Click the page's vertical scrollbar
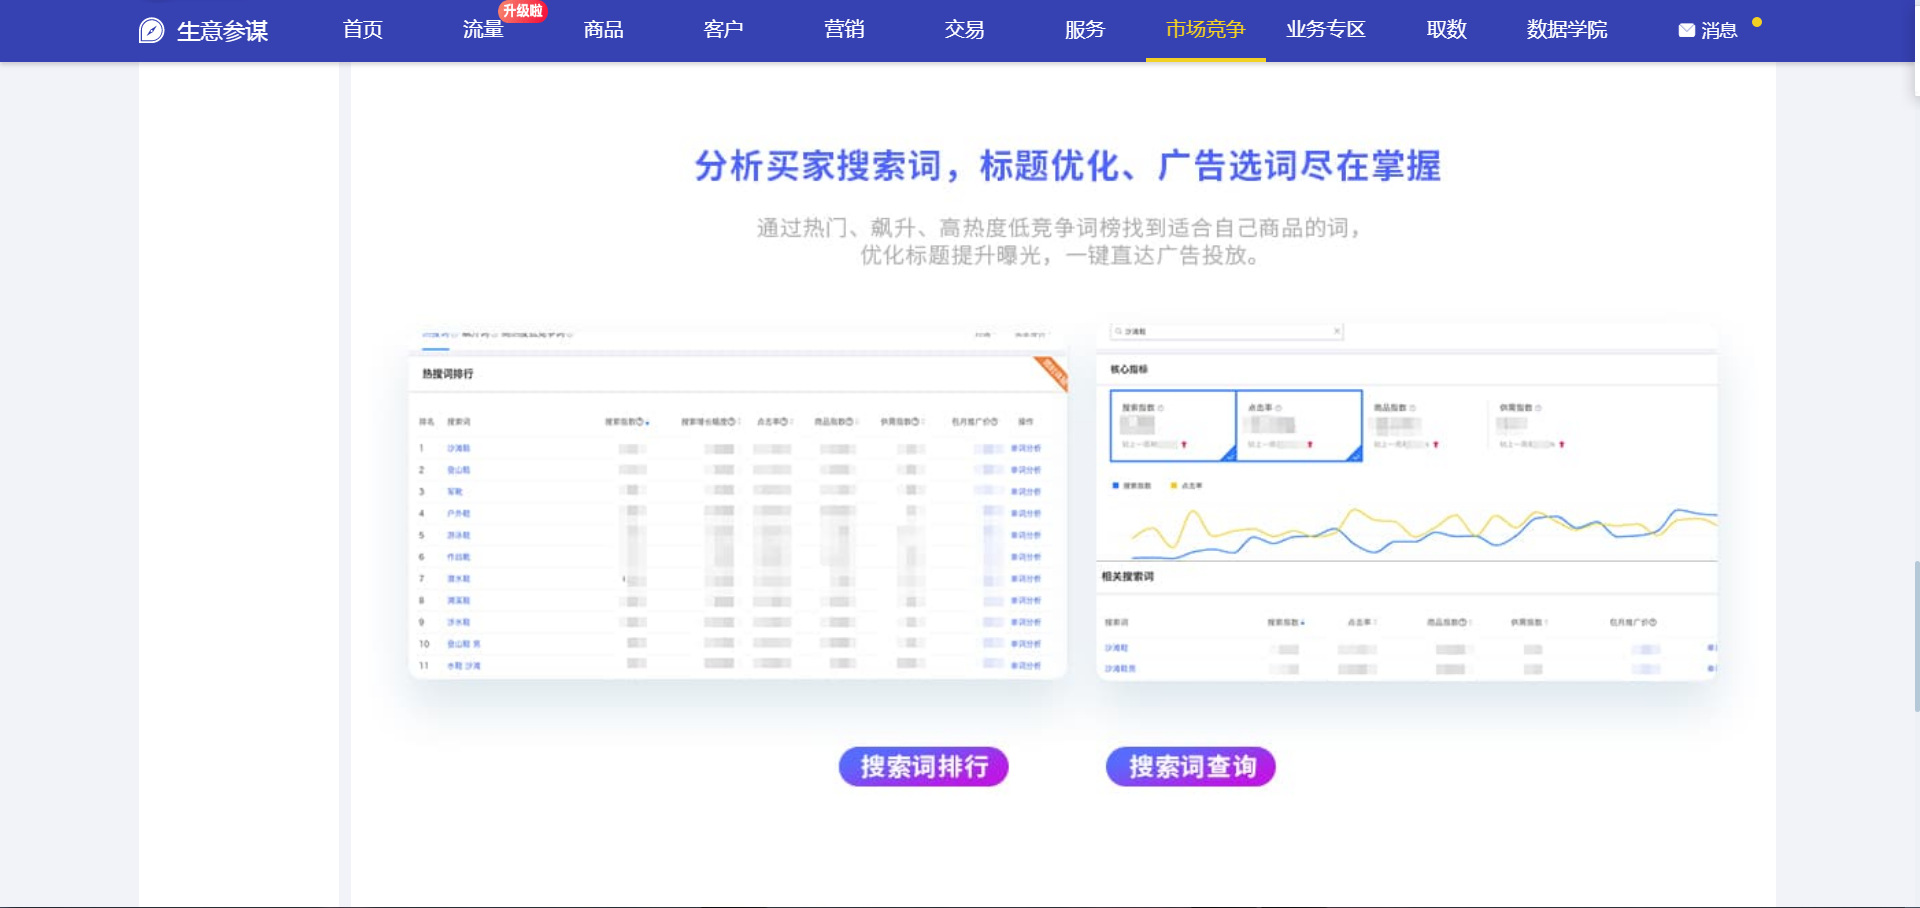 coord(1916,636)
